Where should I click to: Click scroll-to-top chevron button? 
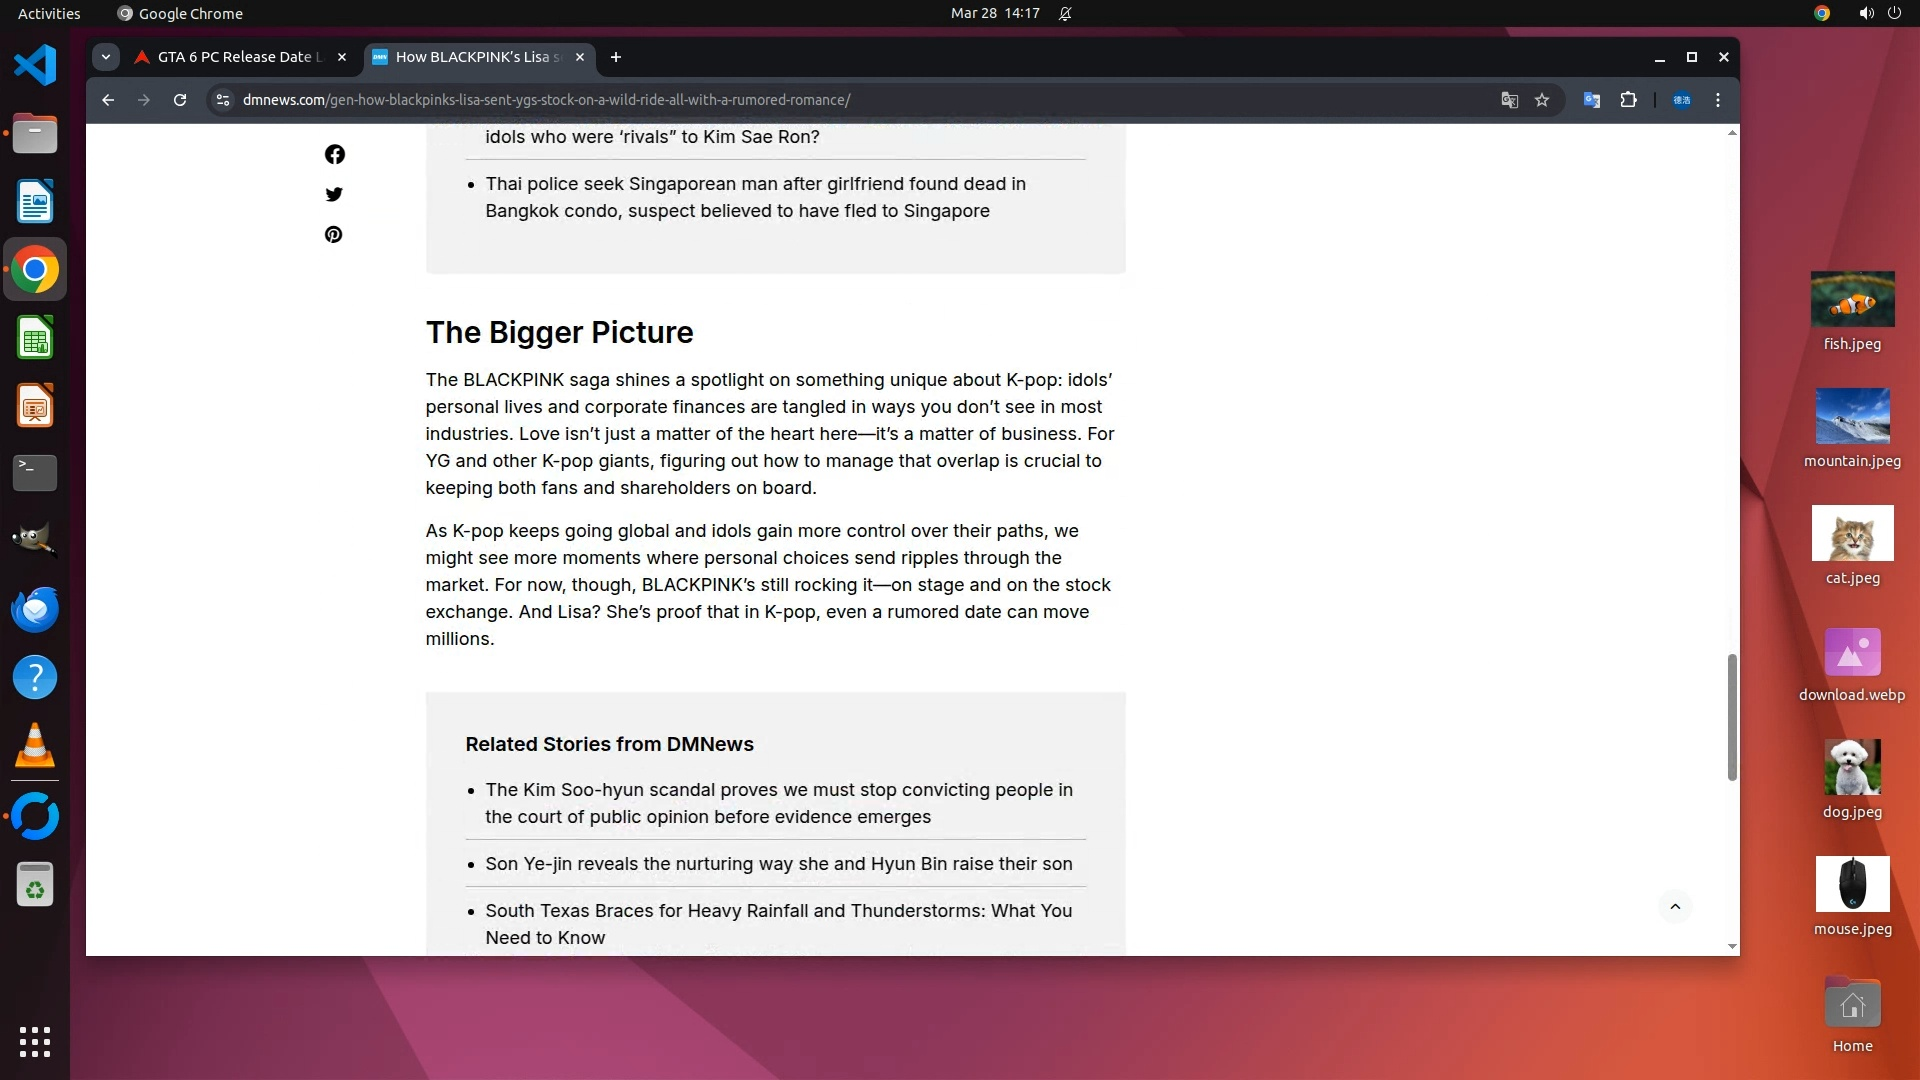tap(1675, 907)
